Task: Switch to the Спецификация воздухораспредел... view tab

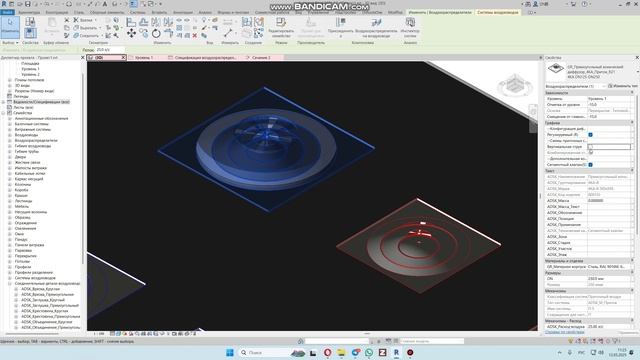Action: 205,58
